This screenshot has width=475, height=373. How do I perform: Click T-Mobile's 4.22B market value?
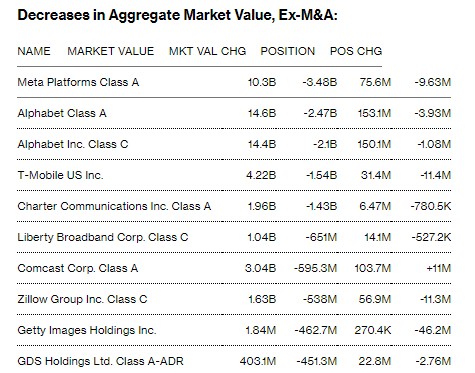261,175
